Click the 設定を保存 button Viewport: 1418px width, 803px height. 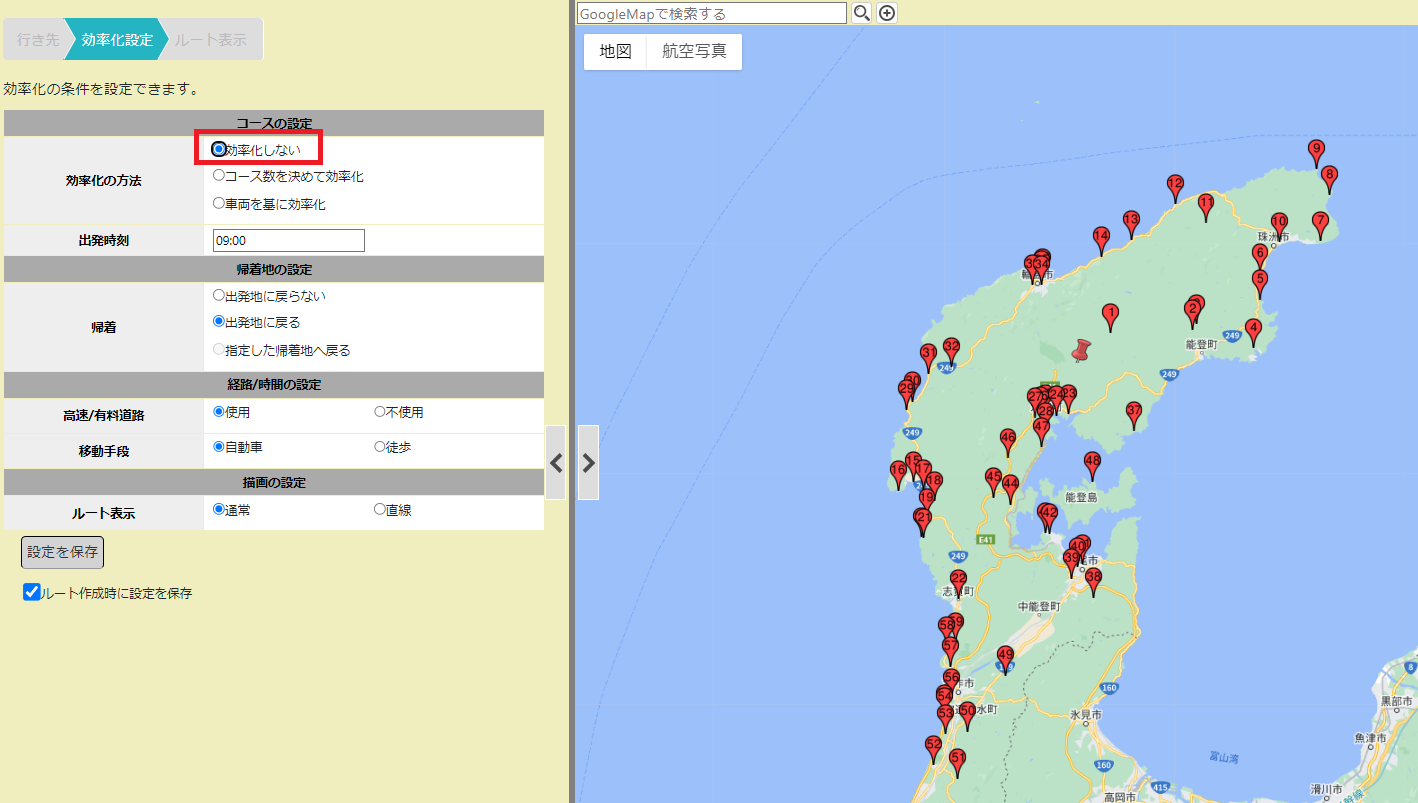(x=62, y=552)
